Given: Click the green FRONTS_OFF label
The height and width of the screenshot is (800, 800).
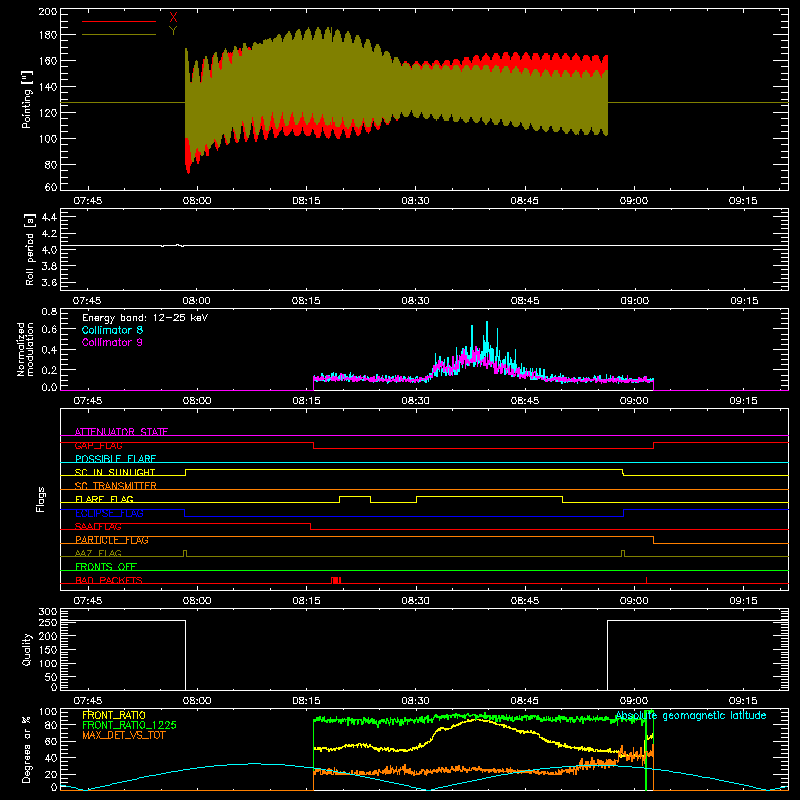Looking at the screenshot, I should [x=106, y=567].
